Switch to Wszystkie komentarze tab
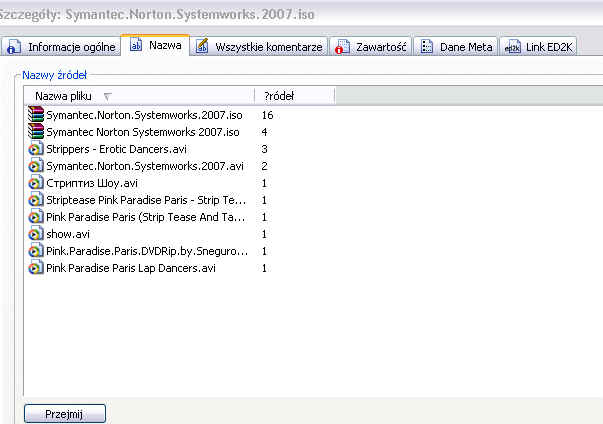This screenshot has width=603, height=424. [260, 47]
